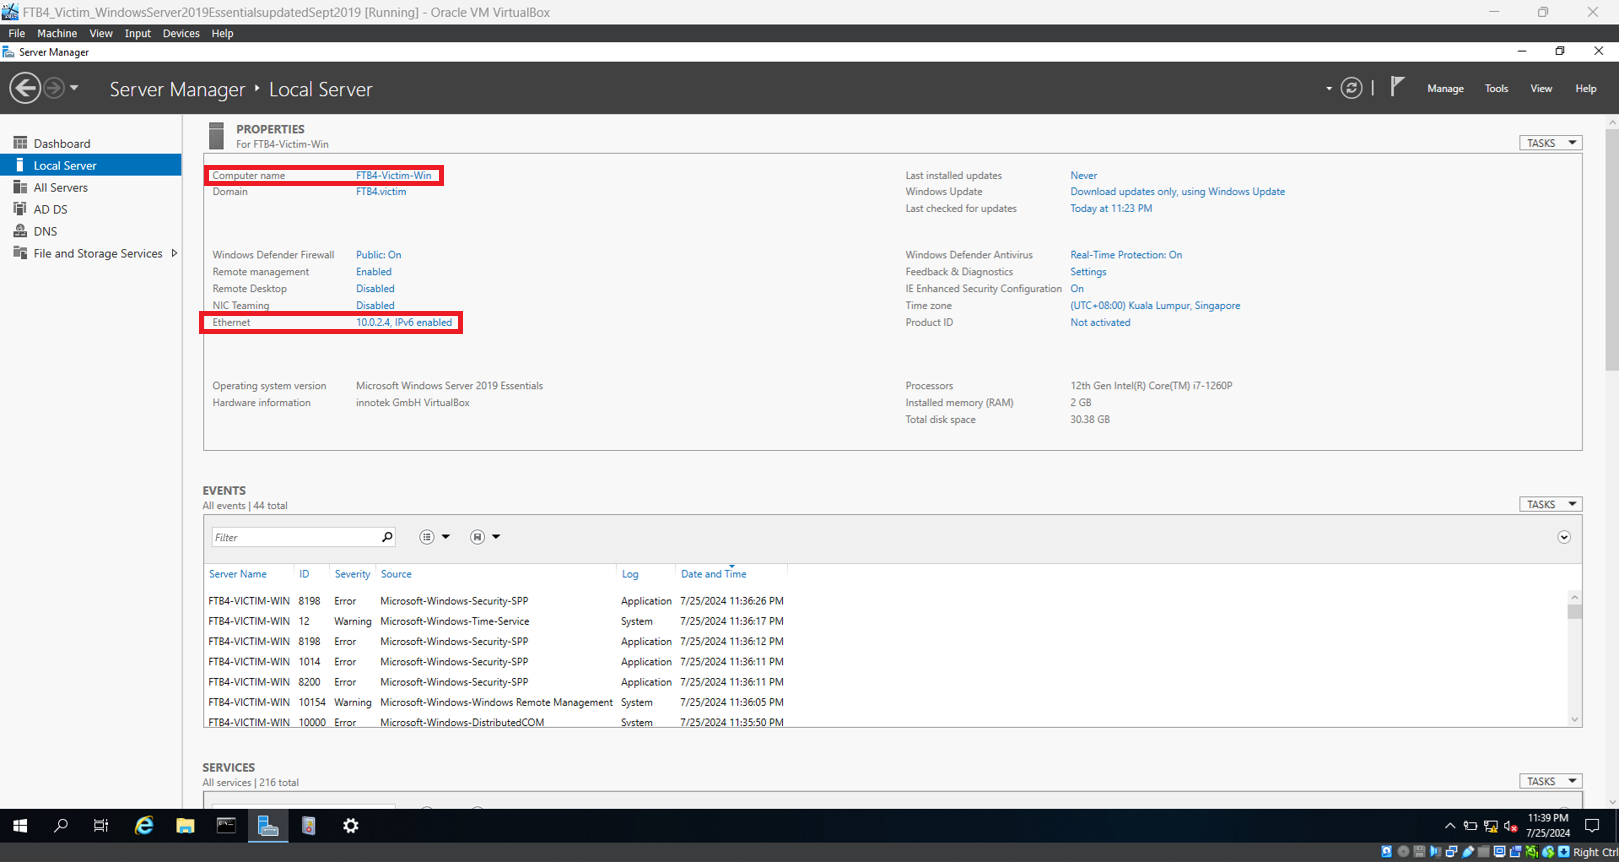Screen dimensions: 1619x862
Task: Click the forward navigation arrow in Server Manager
Action: click(x=54, y=88)
